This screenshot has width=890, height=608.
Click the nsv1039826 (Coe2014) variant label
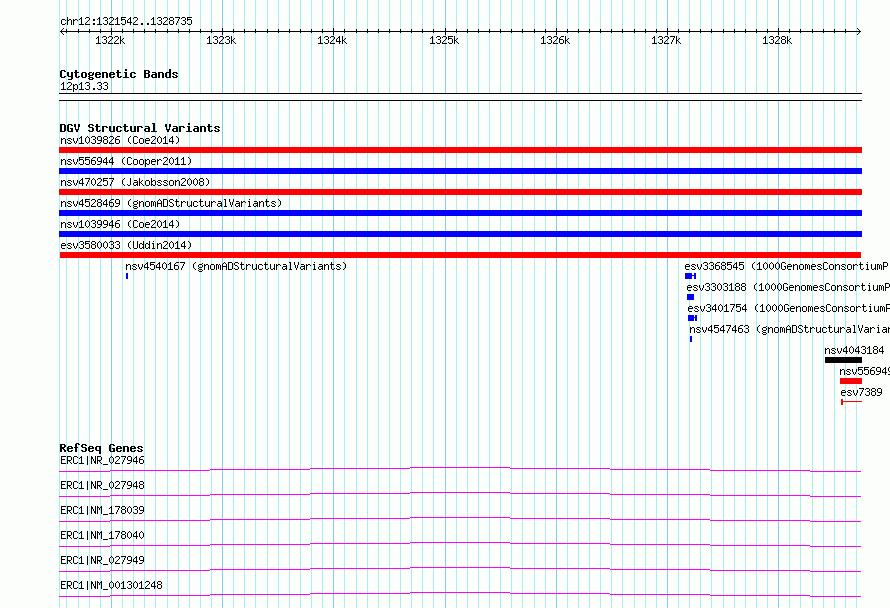[x=120, y=140]
